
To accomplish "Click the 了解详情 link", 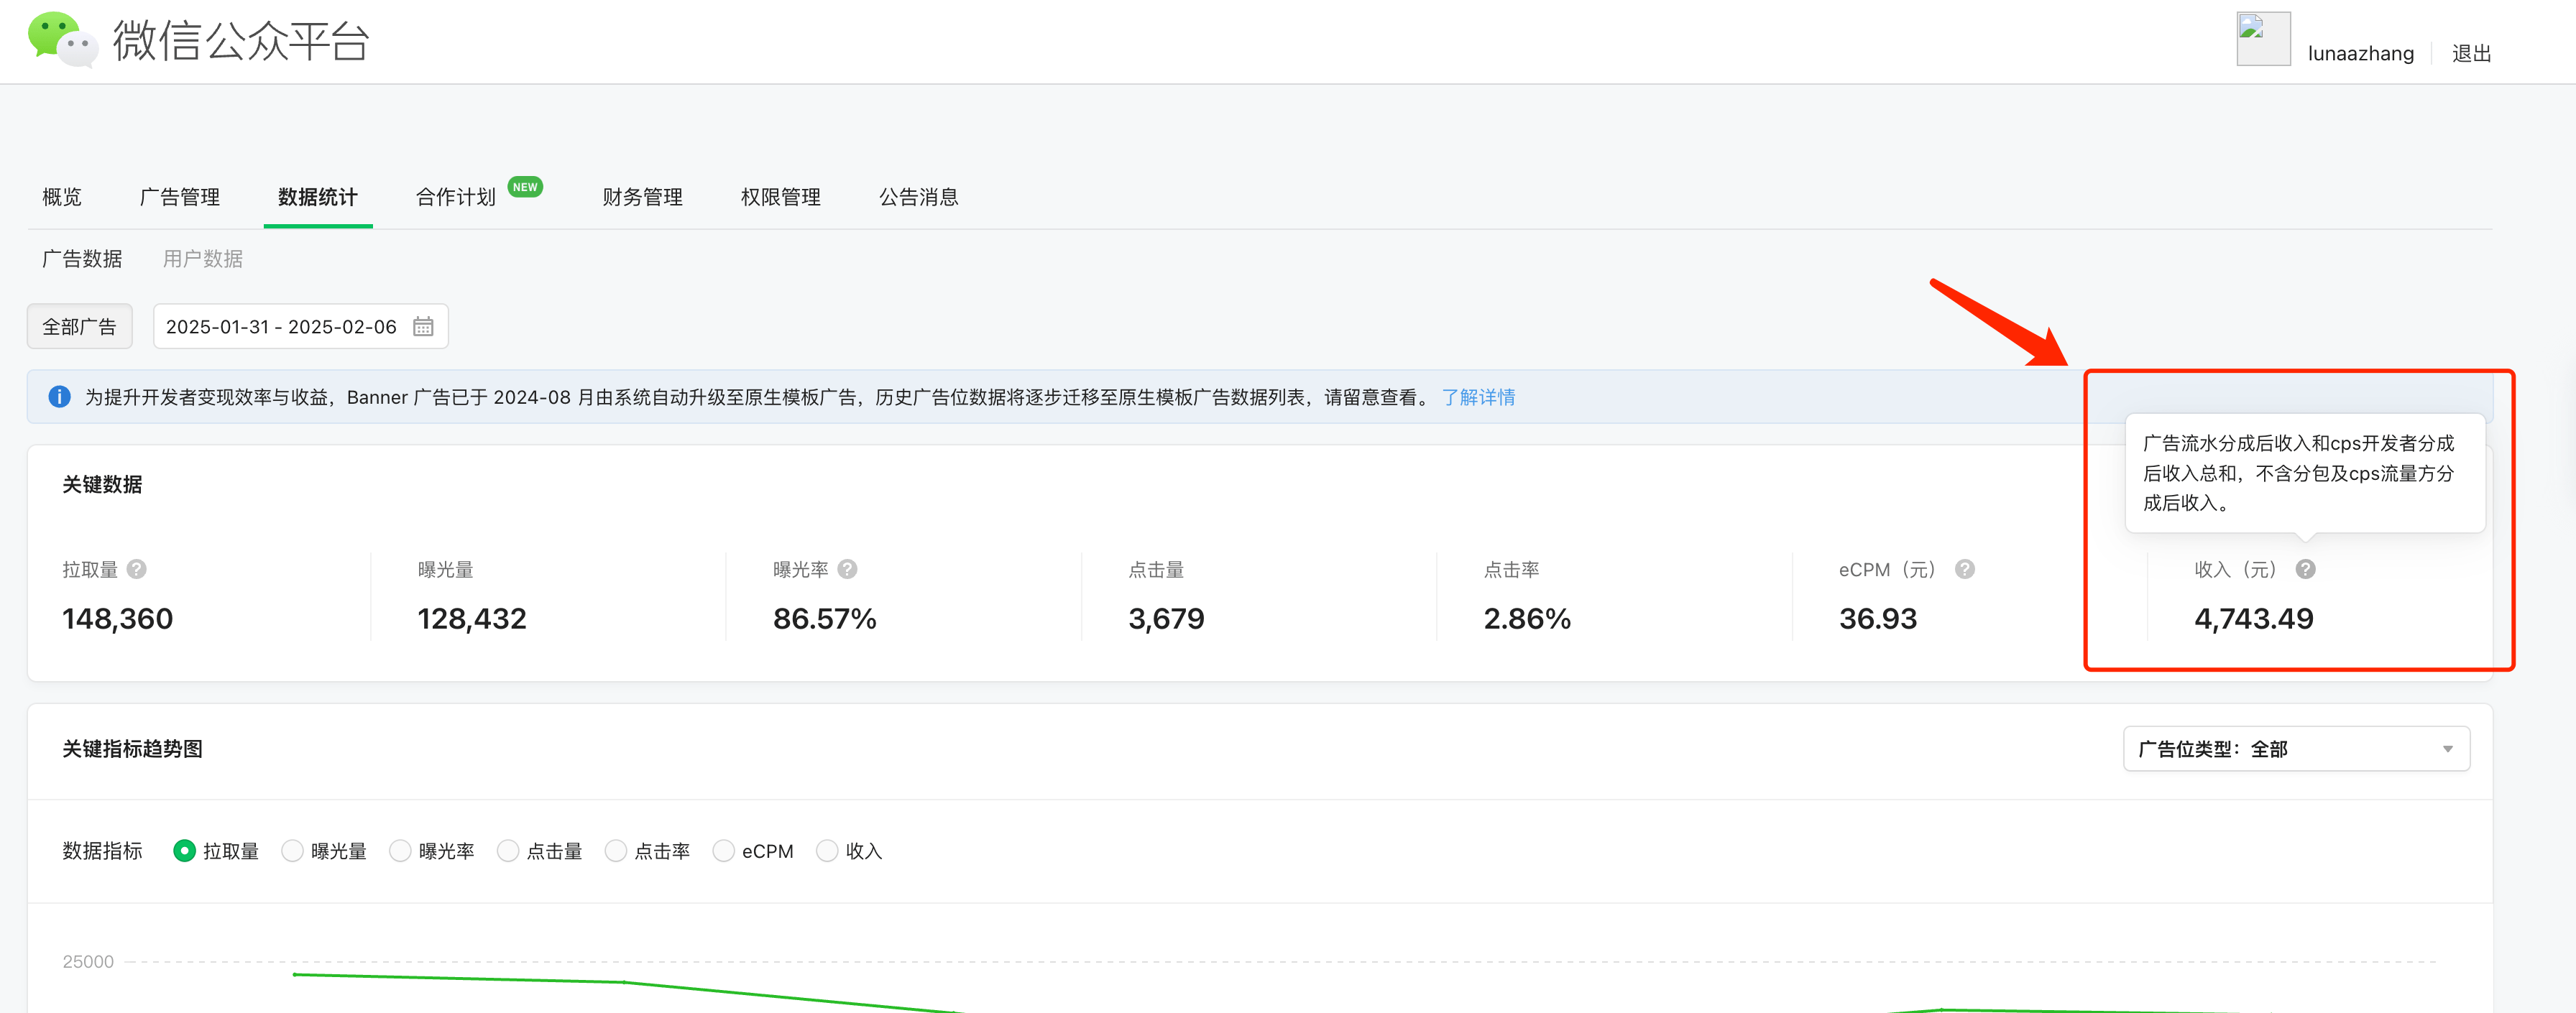I will [x=1479, y=397].
